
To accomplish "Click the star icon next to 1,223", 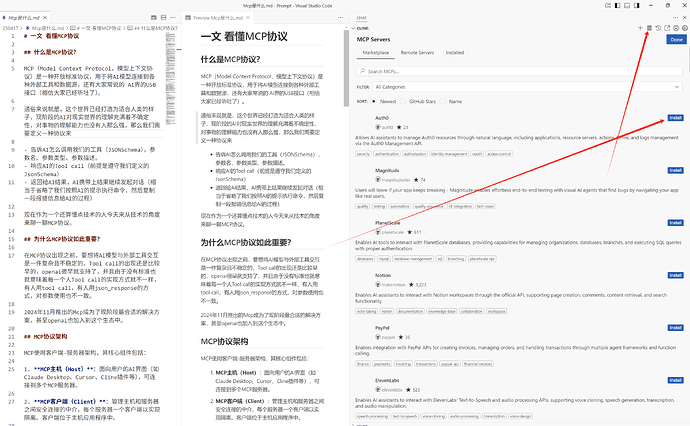I will pyautogui.click(x=411, y=285).
